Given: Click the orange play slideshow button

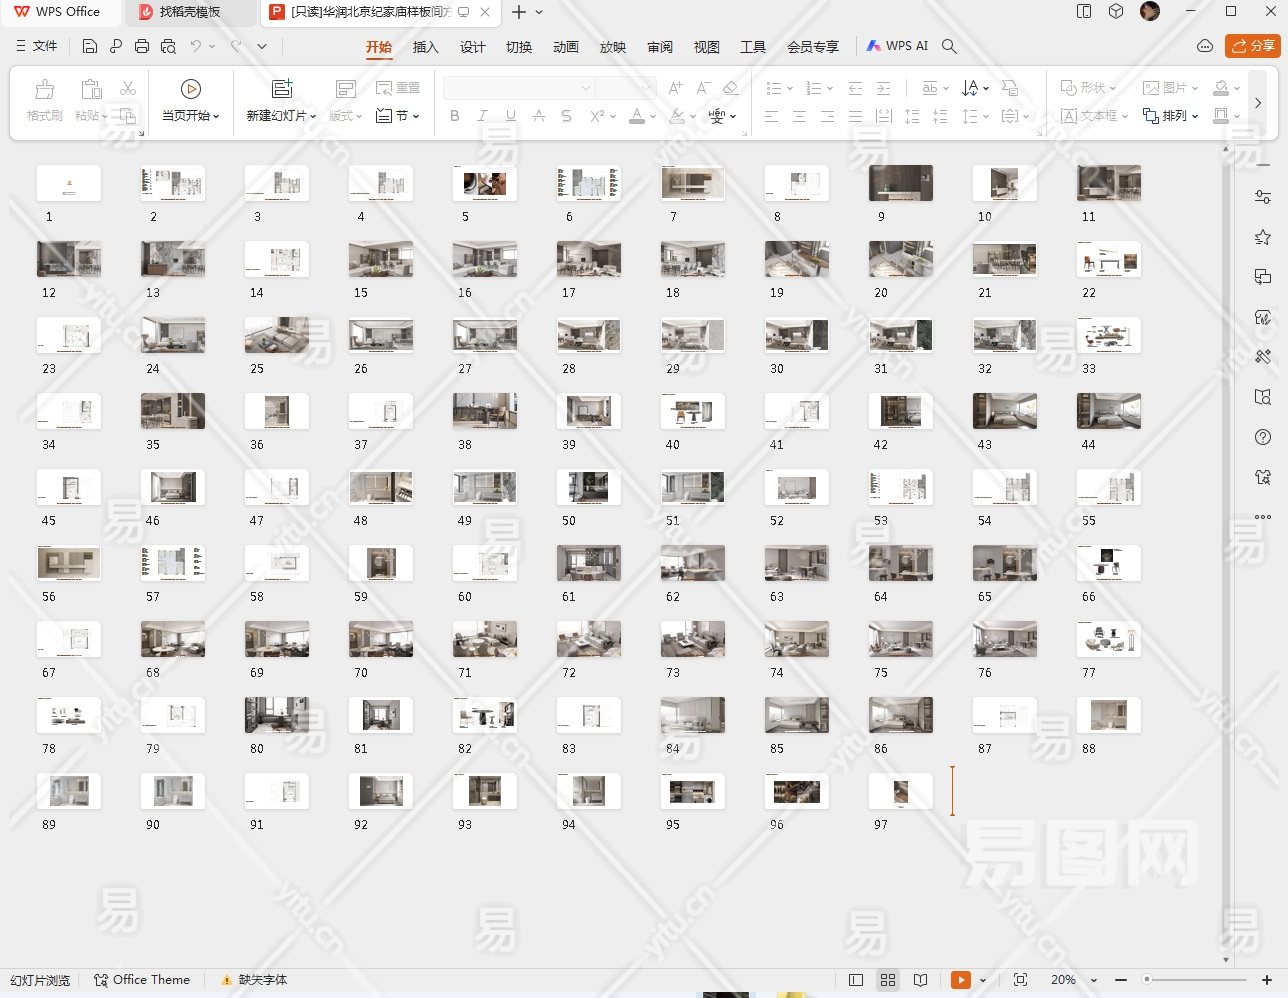Looking at the screenshot, I should [960, 980].
